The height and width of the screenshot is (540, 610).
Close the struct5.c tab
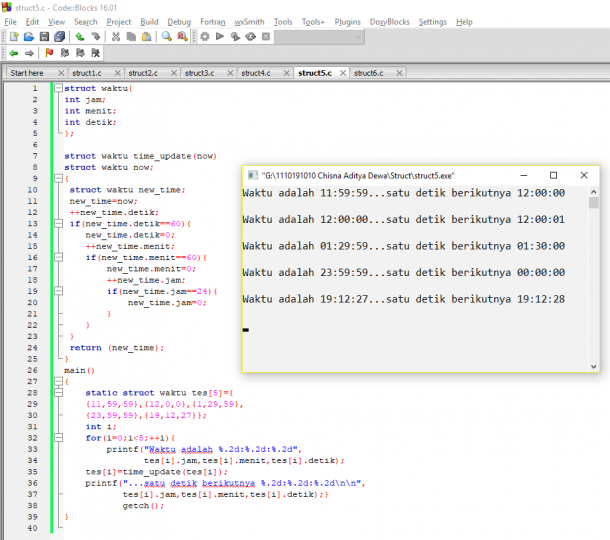point(343,73)
